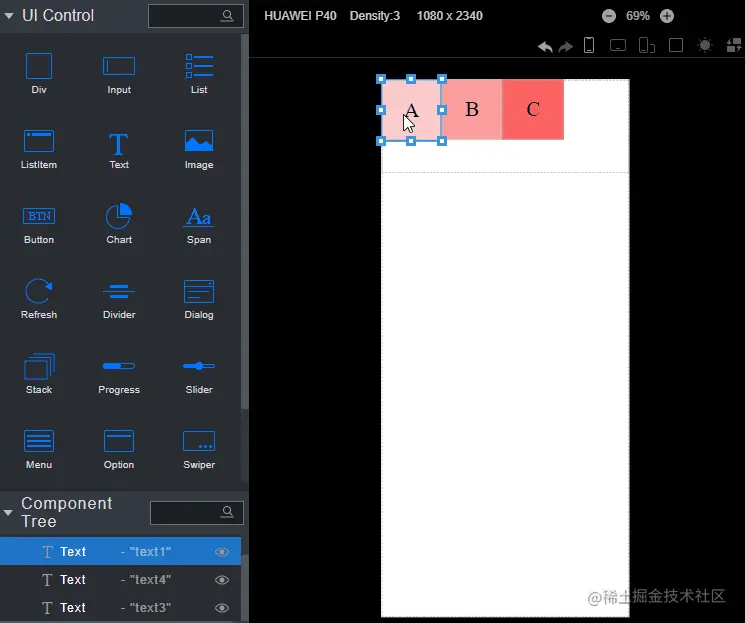Redo the last canvas action
This screenshot has width=745, height=623.
pos(565,47)
